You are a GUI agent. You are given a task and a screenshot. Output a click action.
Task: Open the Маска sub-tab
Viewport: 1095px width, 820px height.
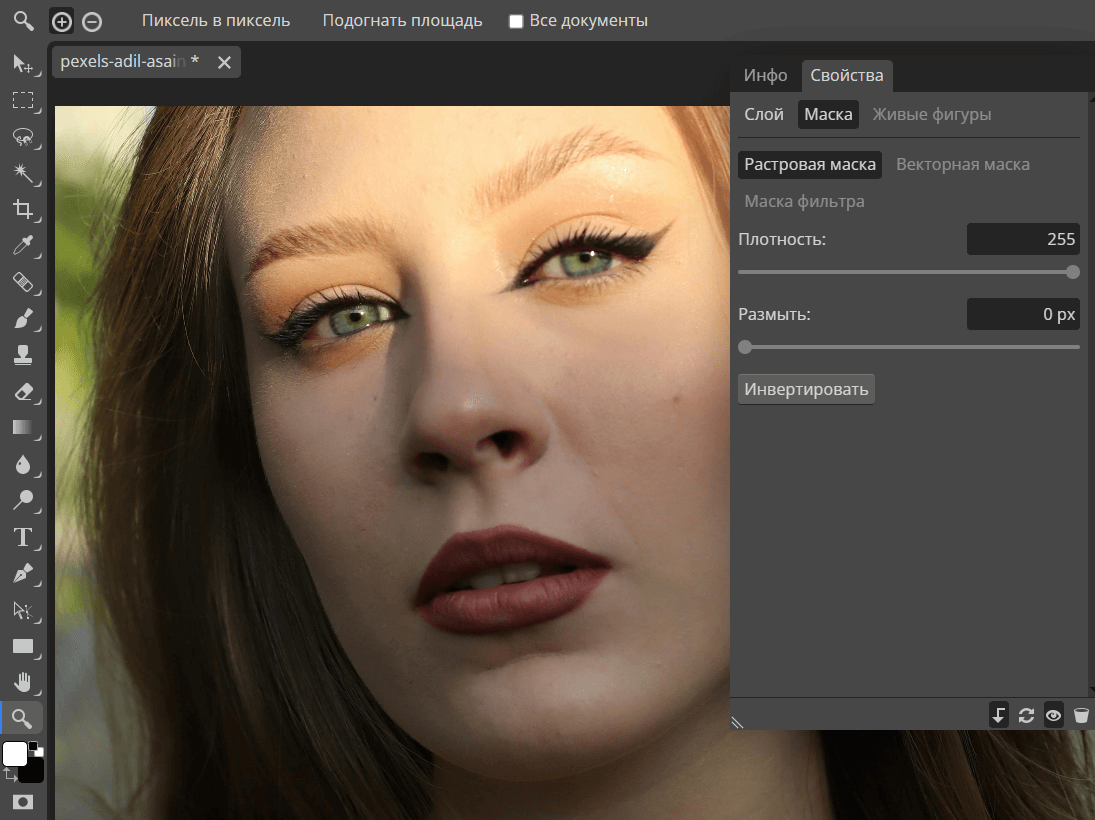coord(828,115)
